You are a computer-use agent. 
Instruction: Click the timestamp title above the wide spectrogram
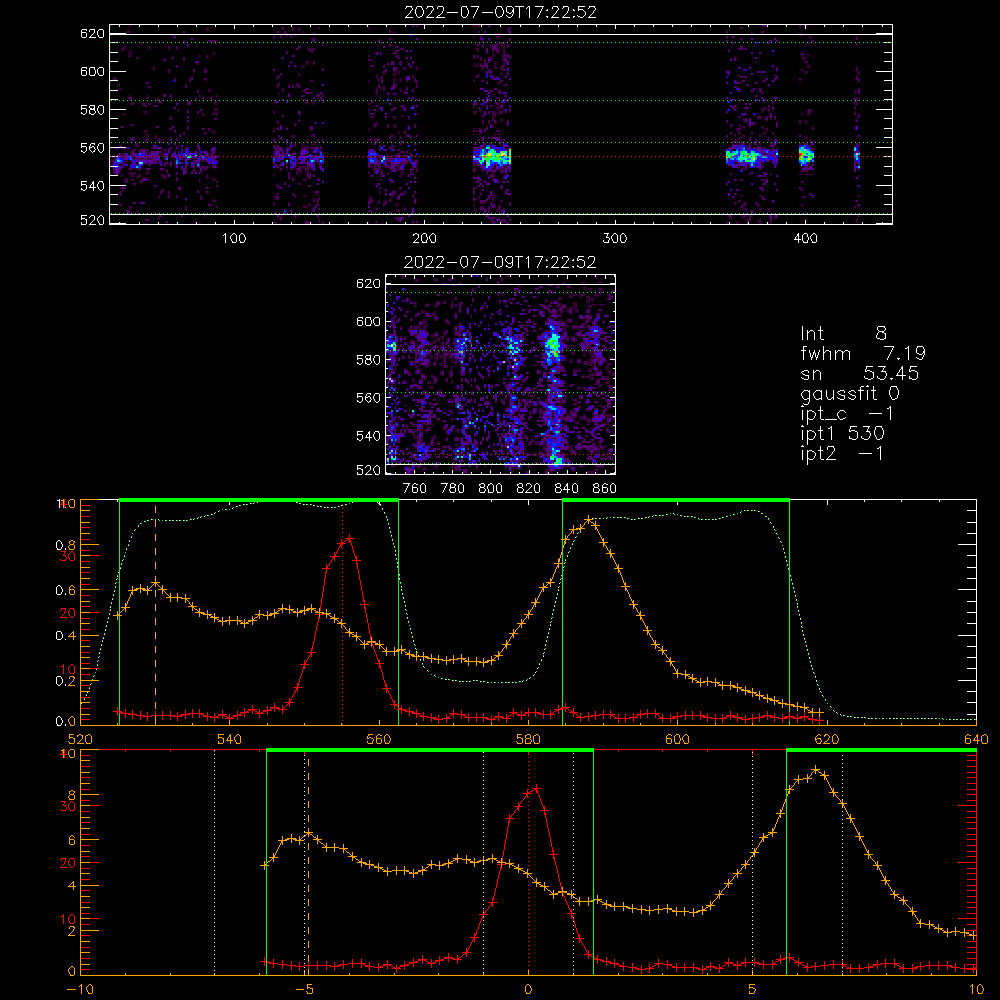tap(501, 12)
